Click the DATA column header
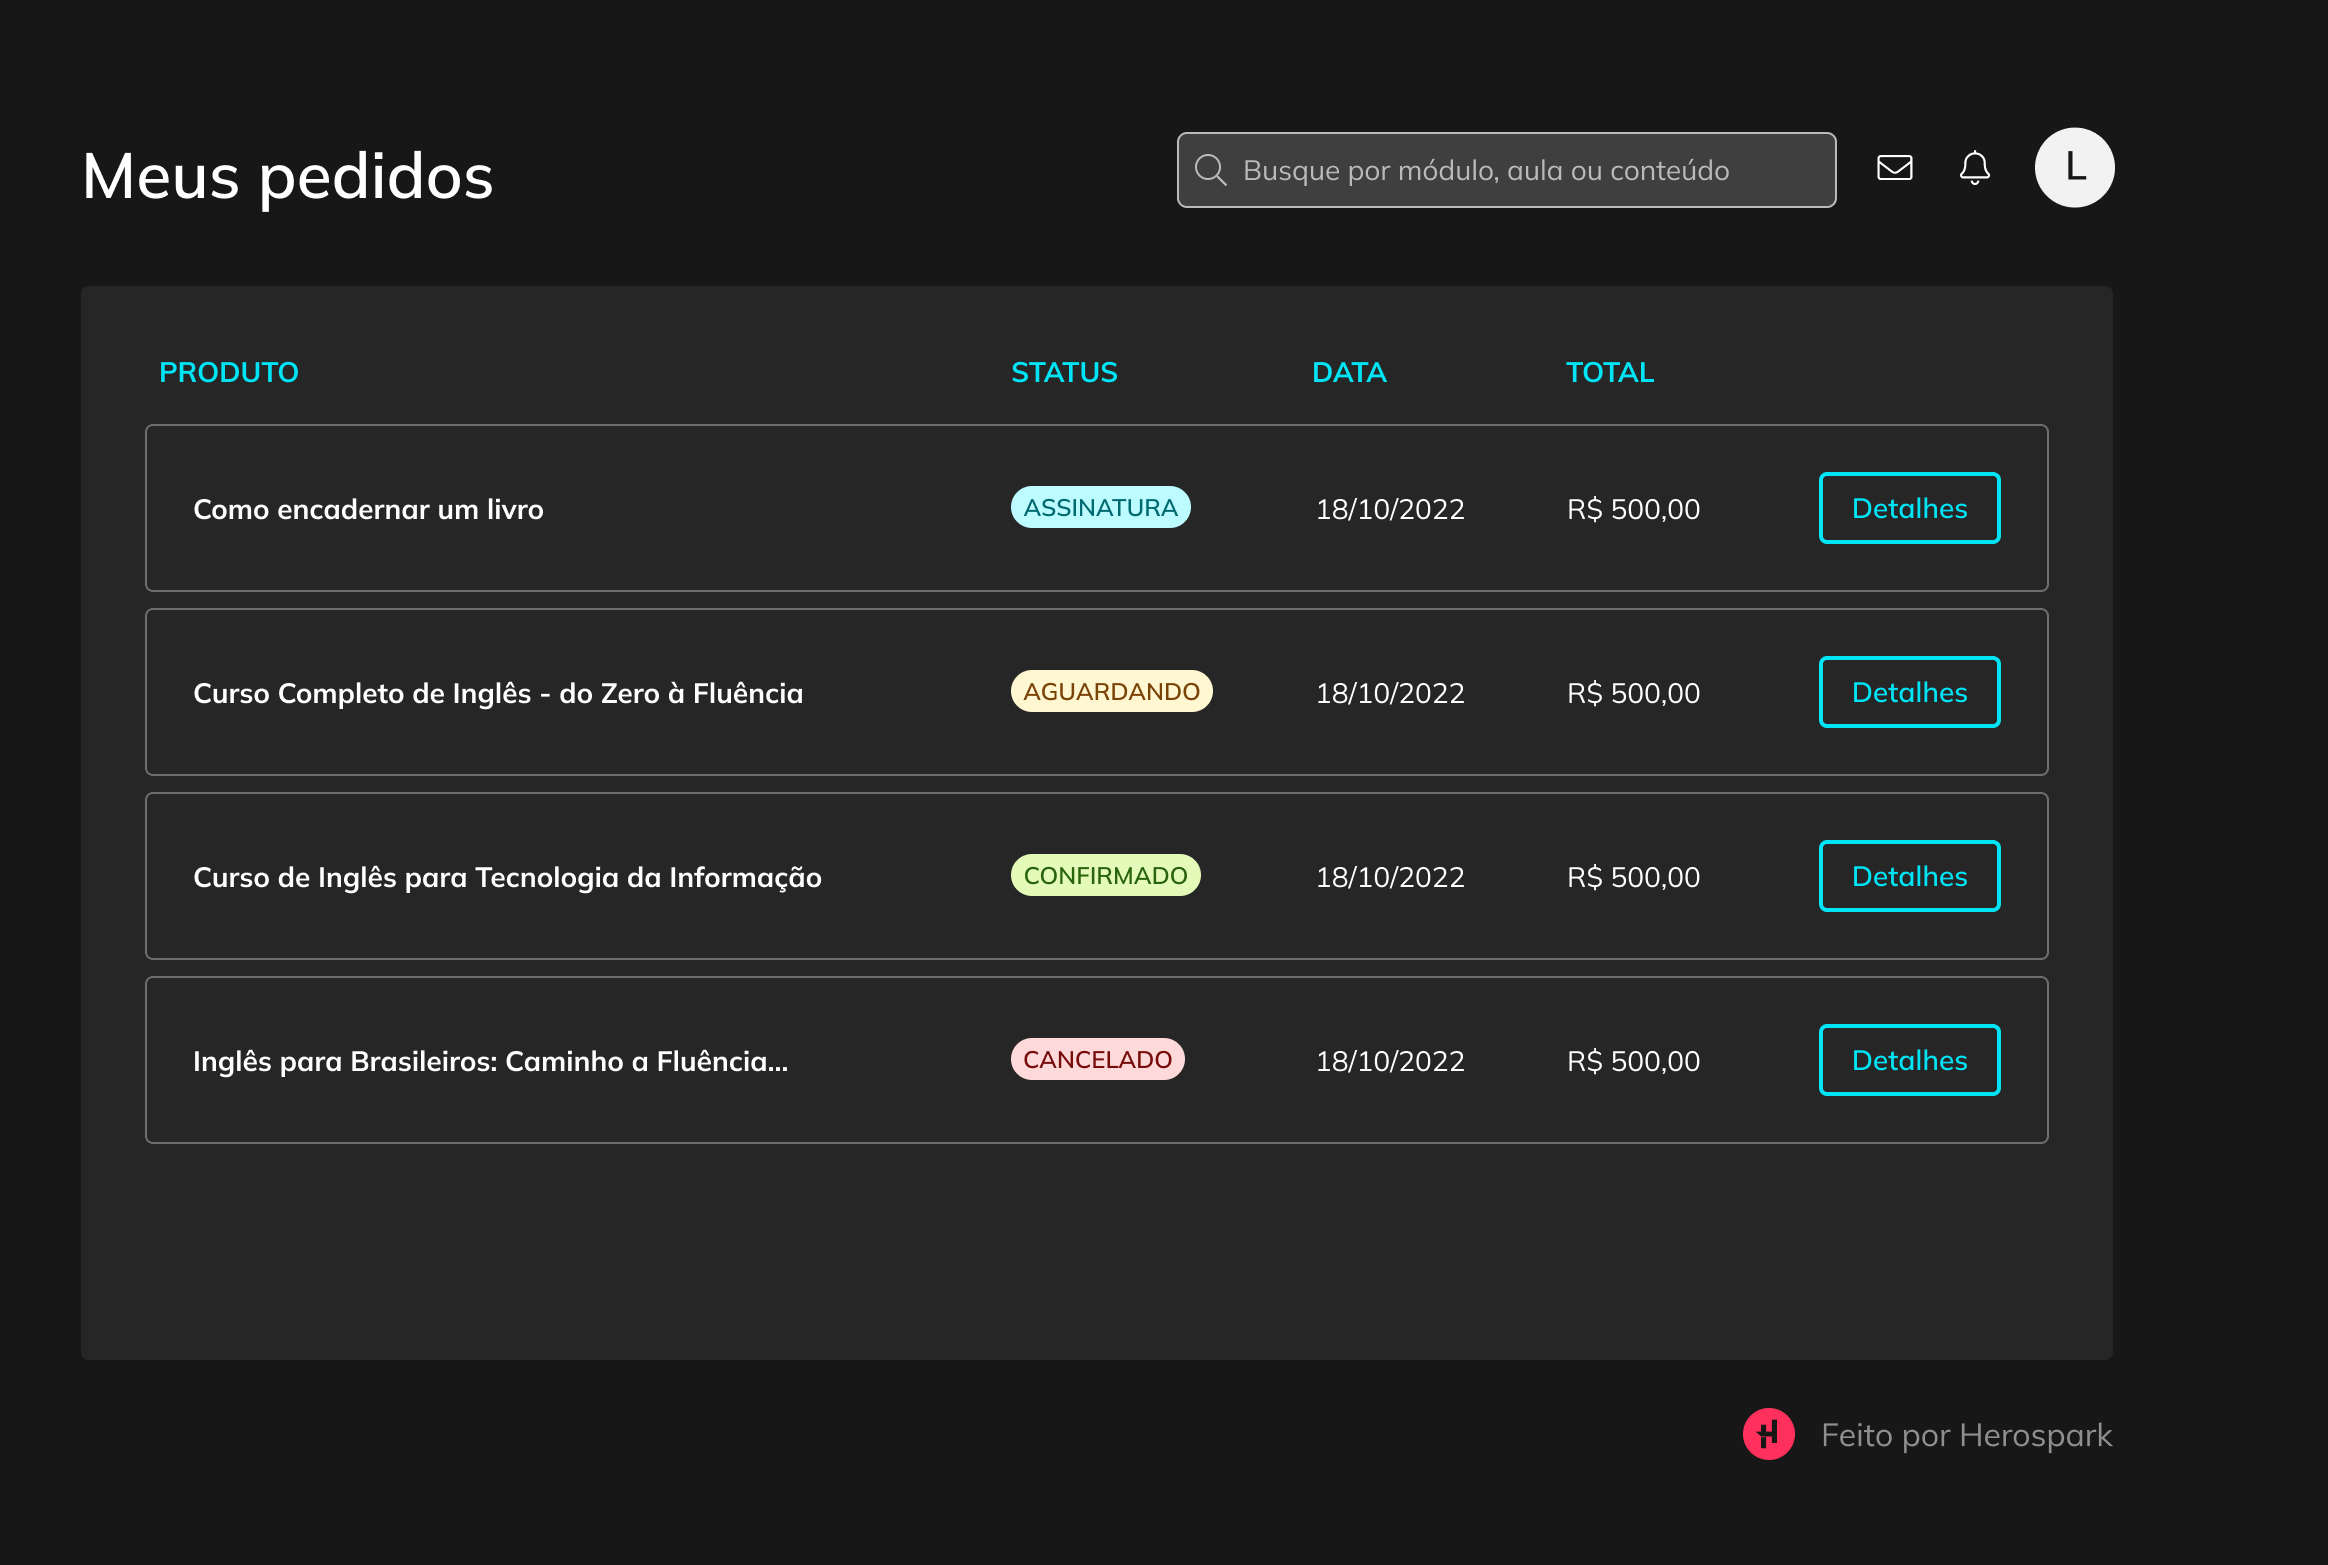Screen dimensions: 2328x1565 [1349, 372]
